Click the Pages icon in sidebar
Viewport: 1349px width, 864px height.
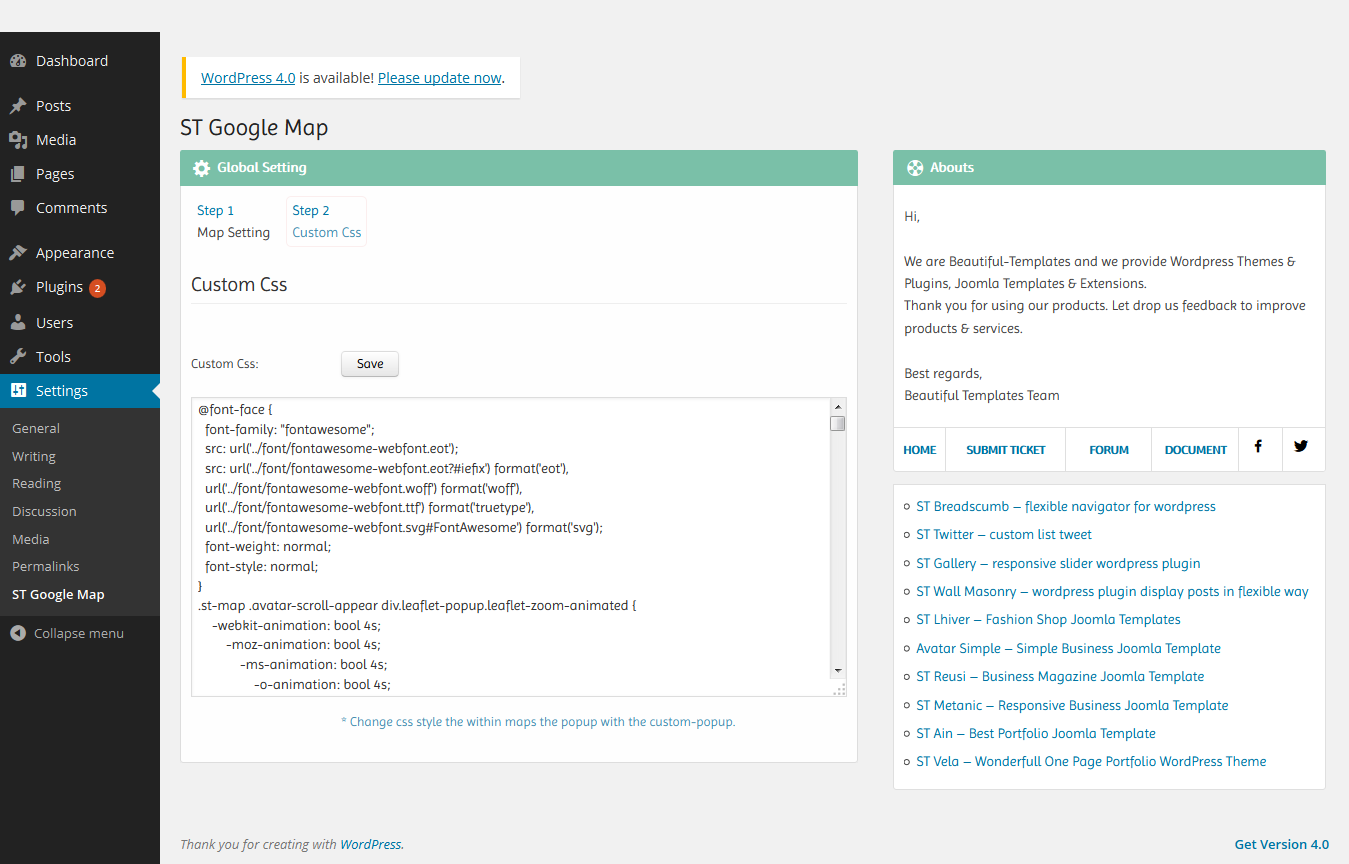coord(18,174)
